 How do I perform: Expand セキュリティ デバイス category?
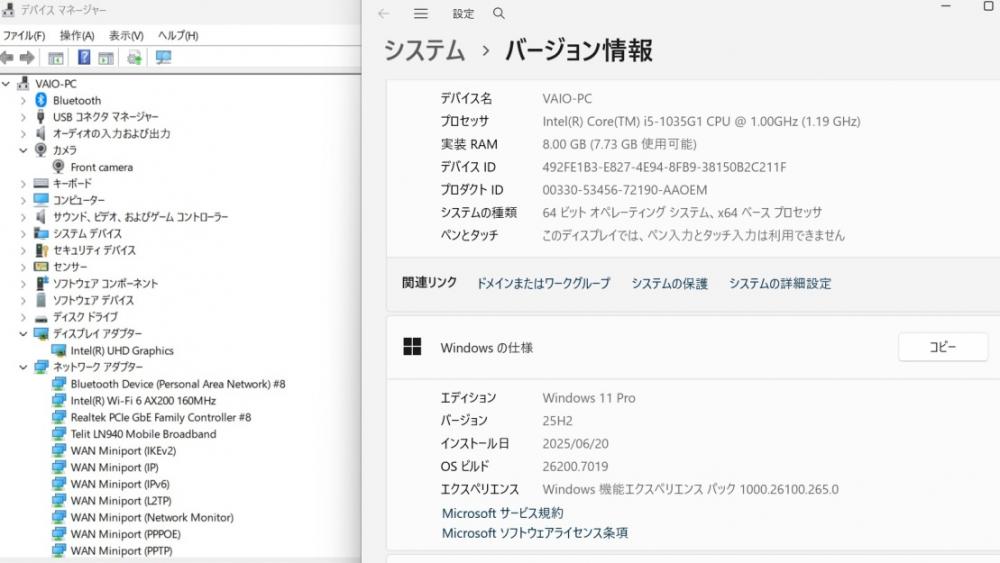click(x=24, y=251)
